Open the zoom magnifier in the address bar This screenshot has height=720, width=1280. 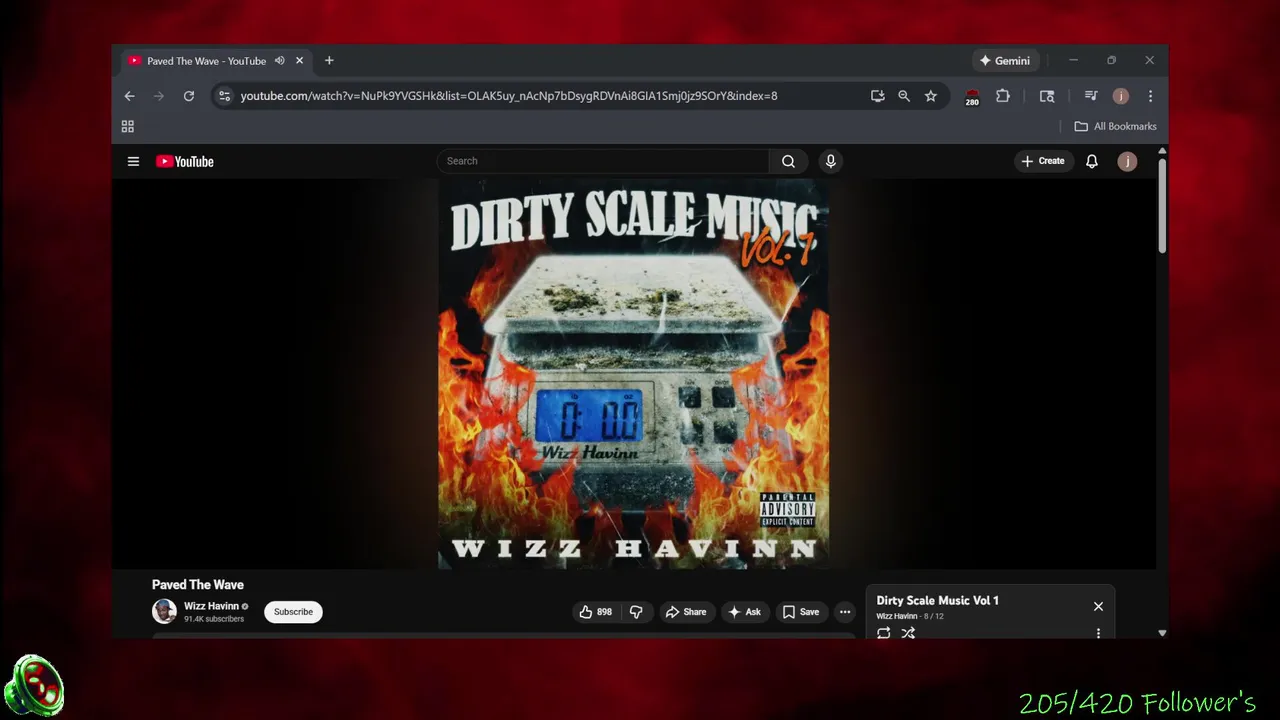point(904,96)
